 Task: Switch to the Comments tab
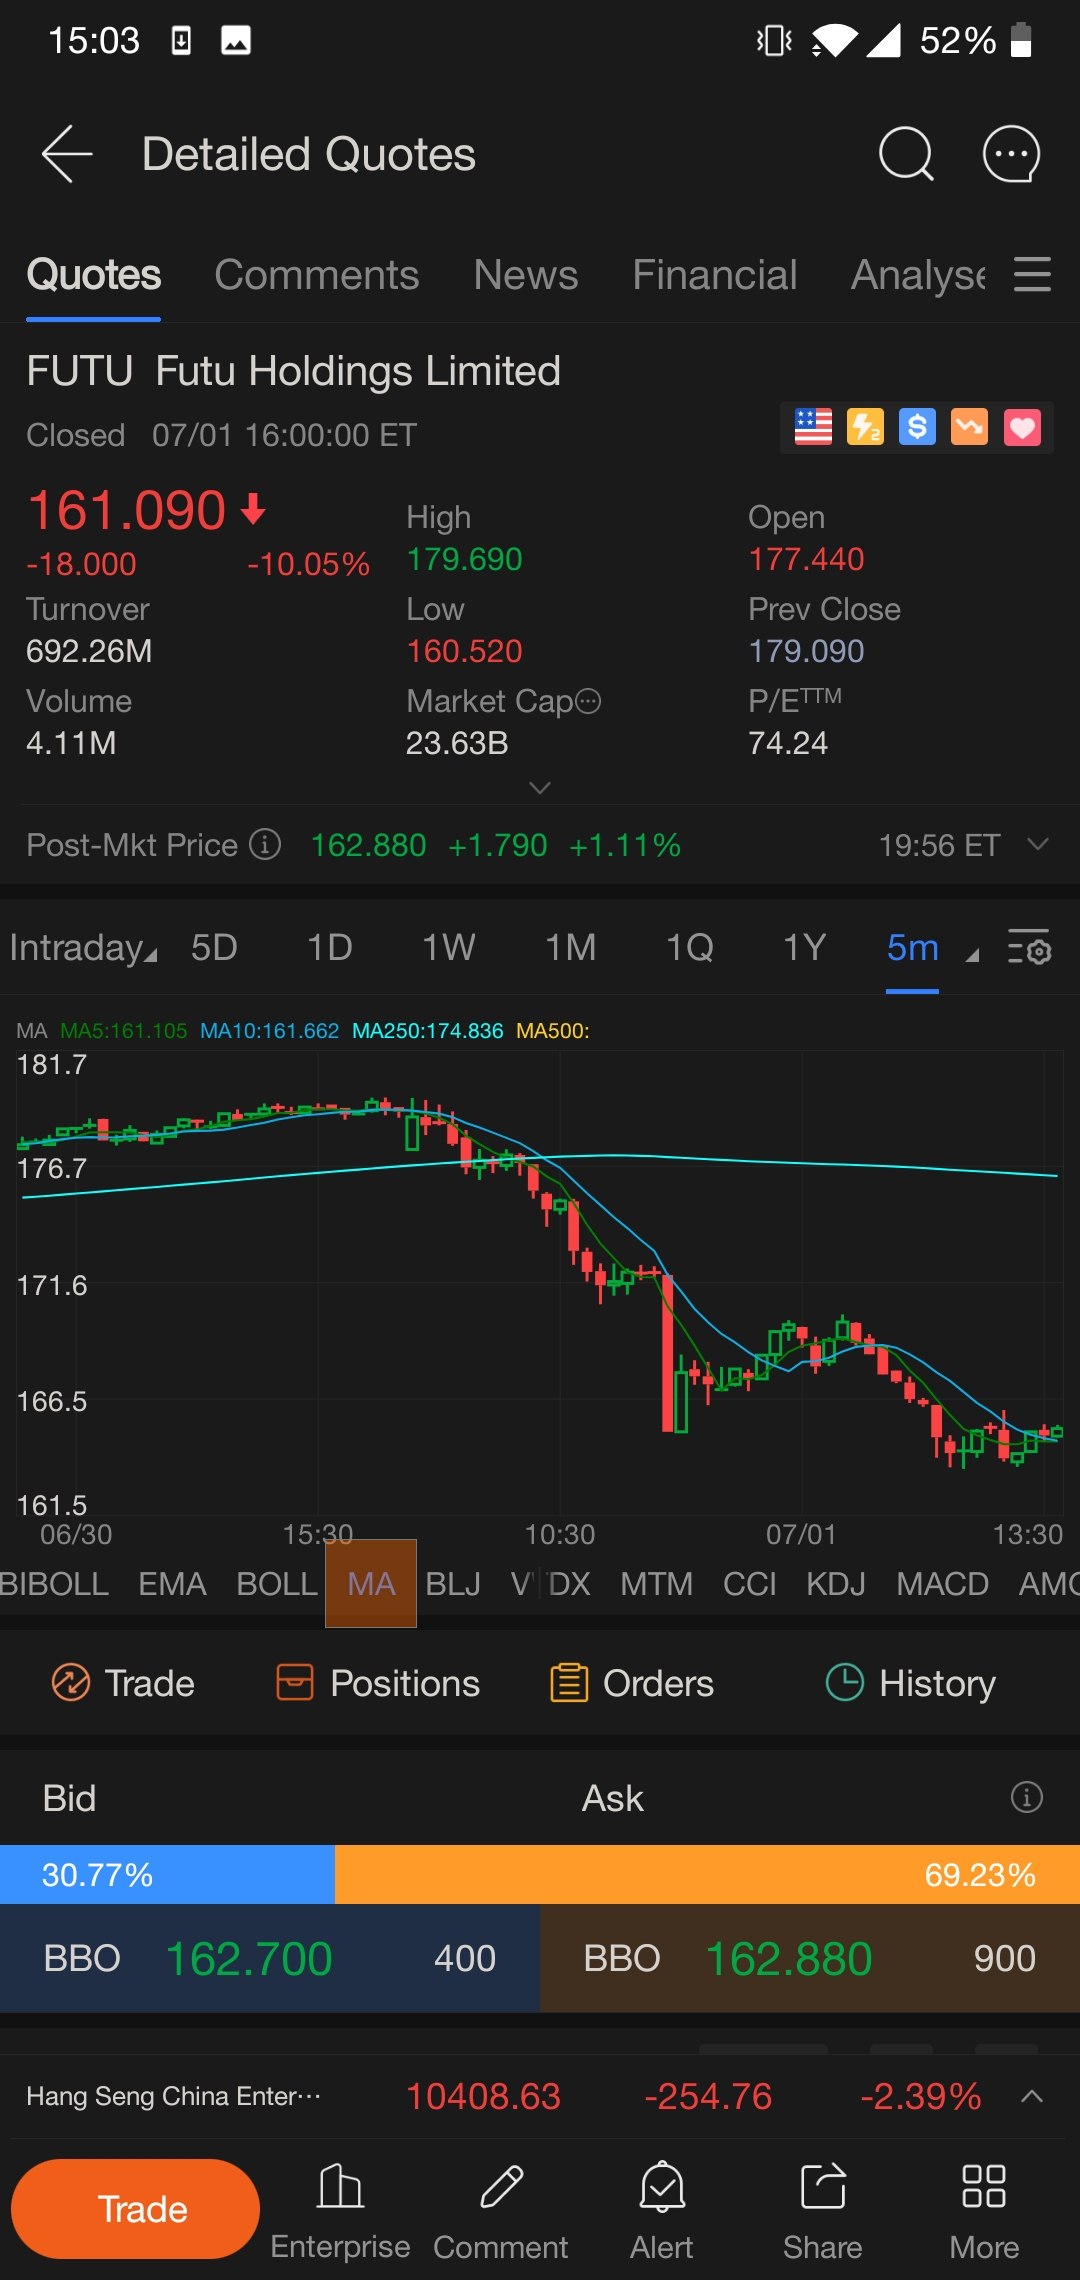pyautogui.click(x=317, y=275)
